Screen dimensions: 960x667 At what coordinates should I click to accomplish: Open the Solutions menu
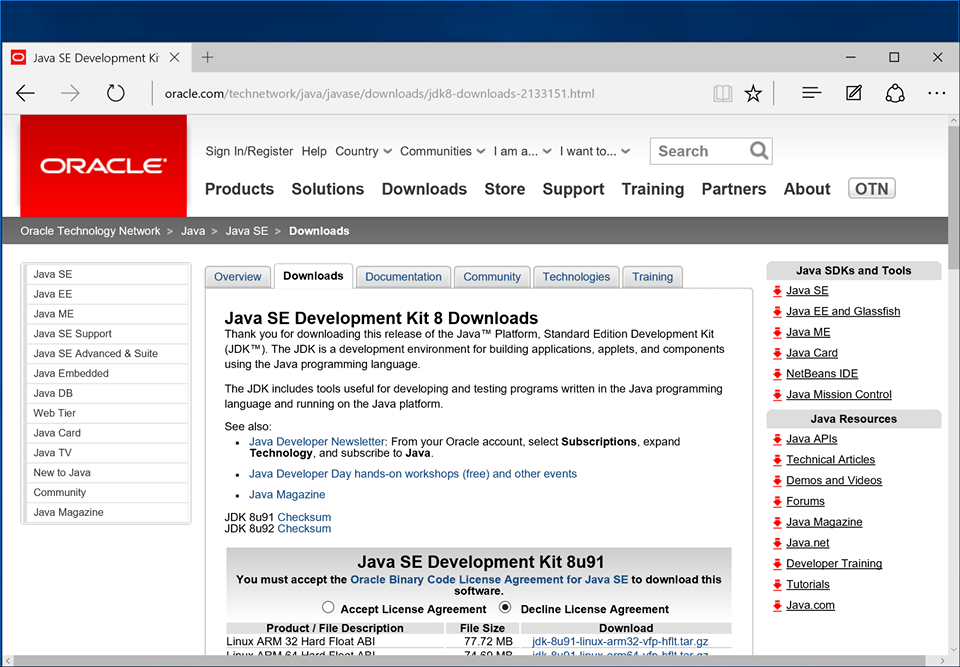pos(328,189)
